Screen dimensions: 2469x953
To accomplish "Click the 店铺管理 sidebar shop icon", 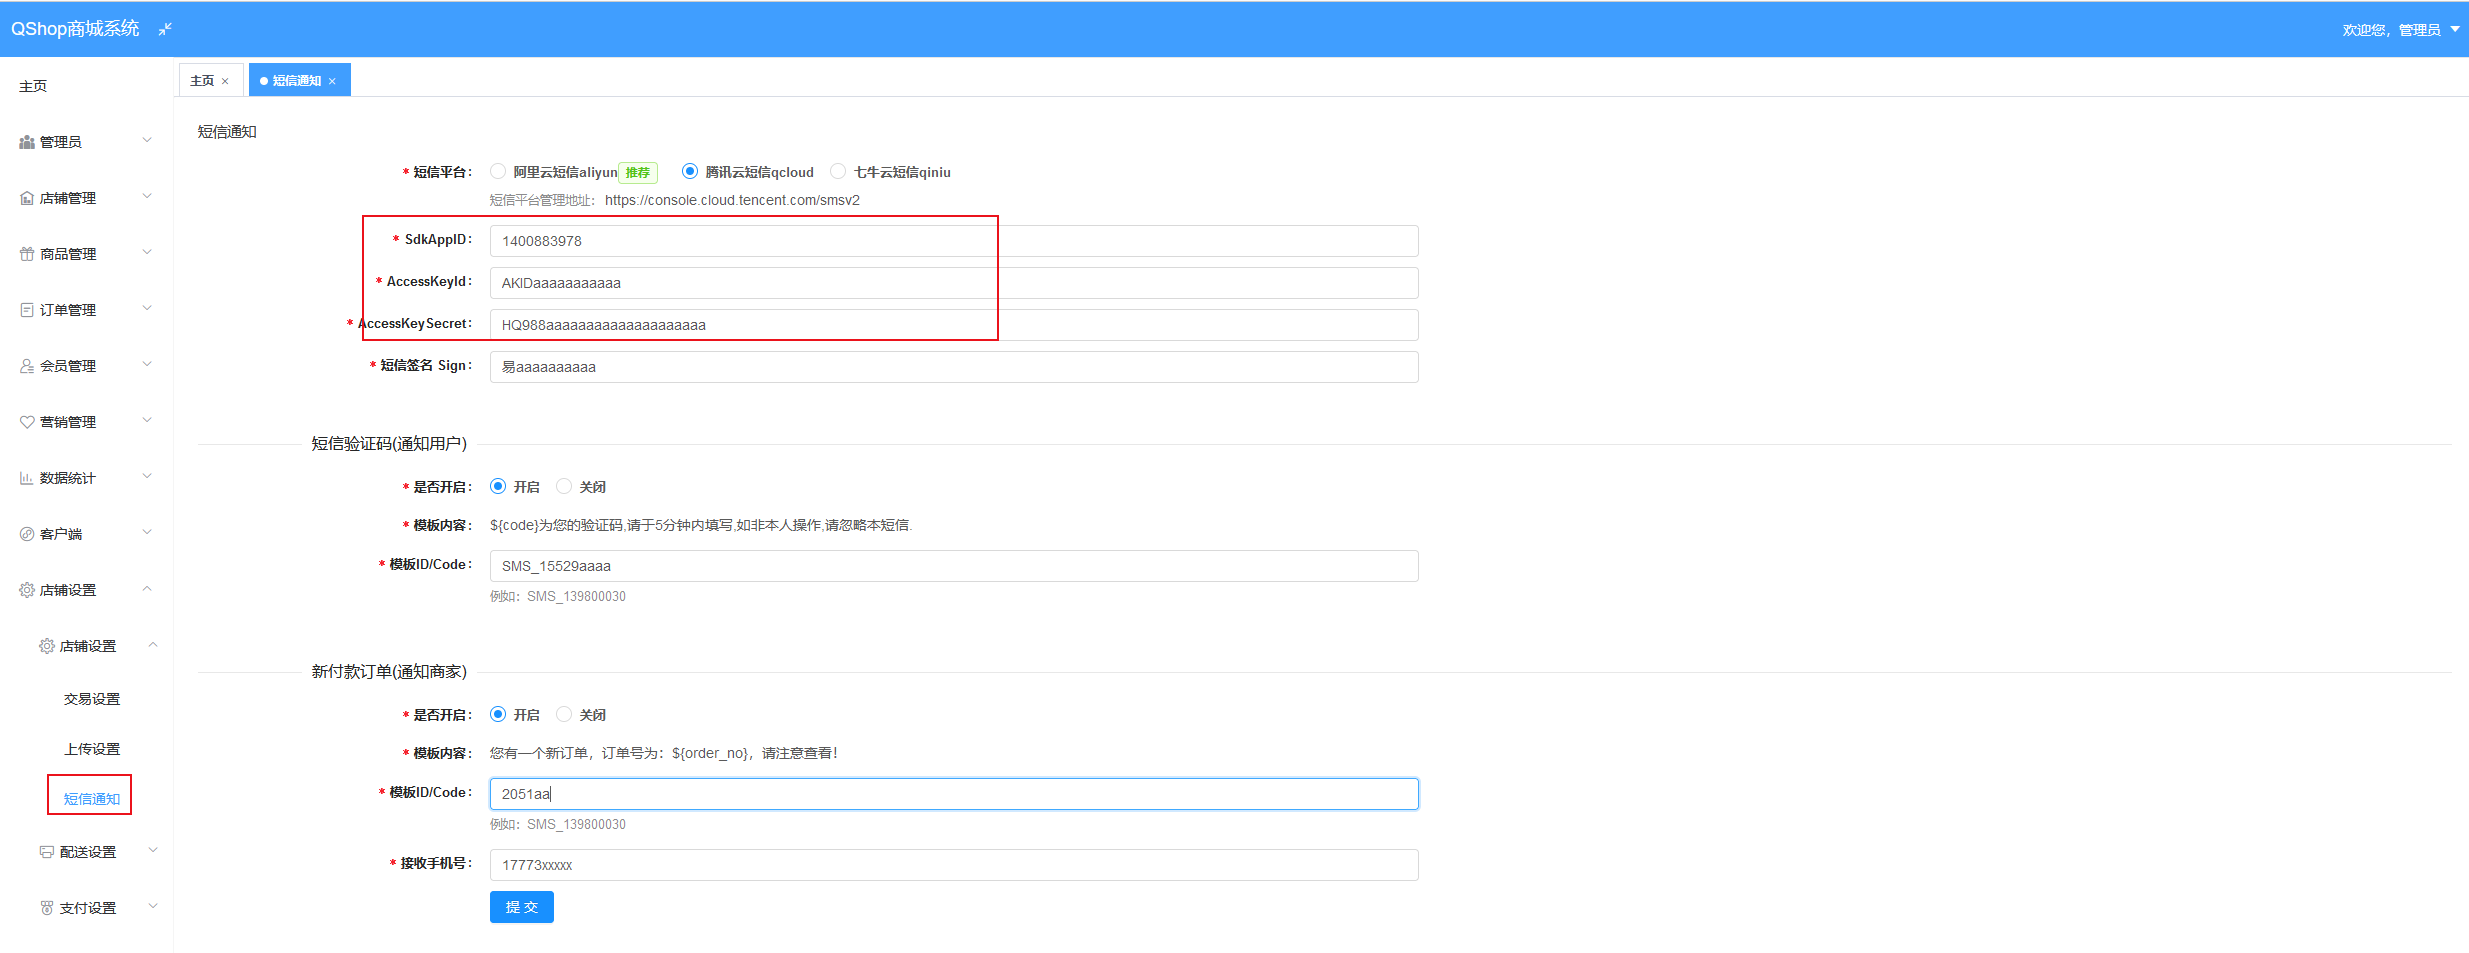I will [27, 198].
